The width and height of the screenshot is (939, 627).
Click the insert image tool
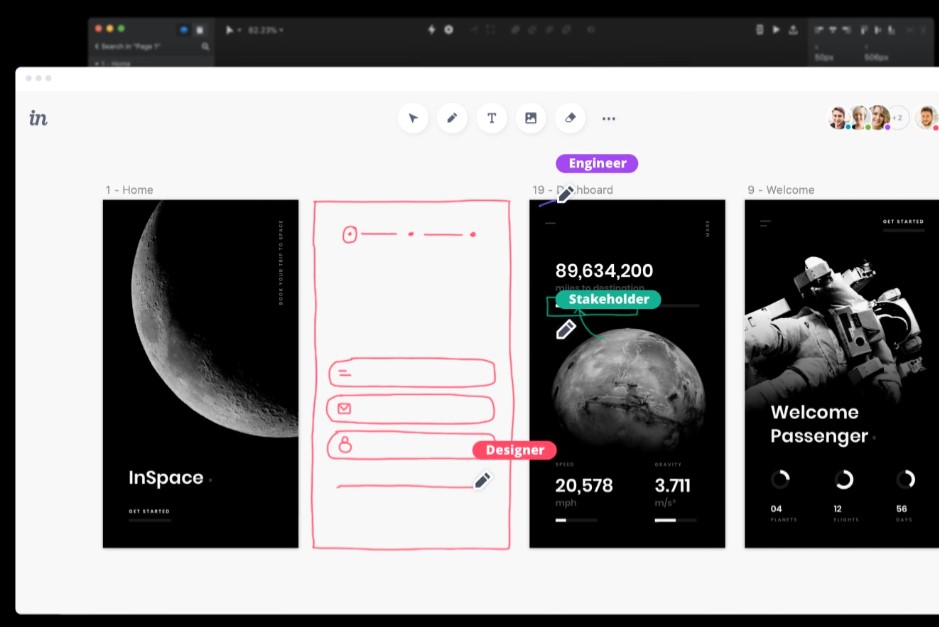click(531, 118)
